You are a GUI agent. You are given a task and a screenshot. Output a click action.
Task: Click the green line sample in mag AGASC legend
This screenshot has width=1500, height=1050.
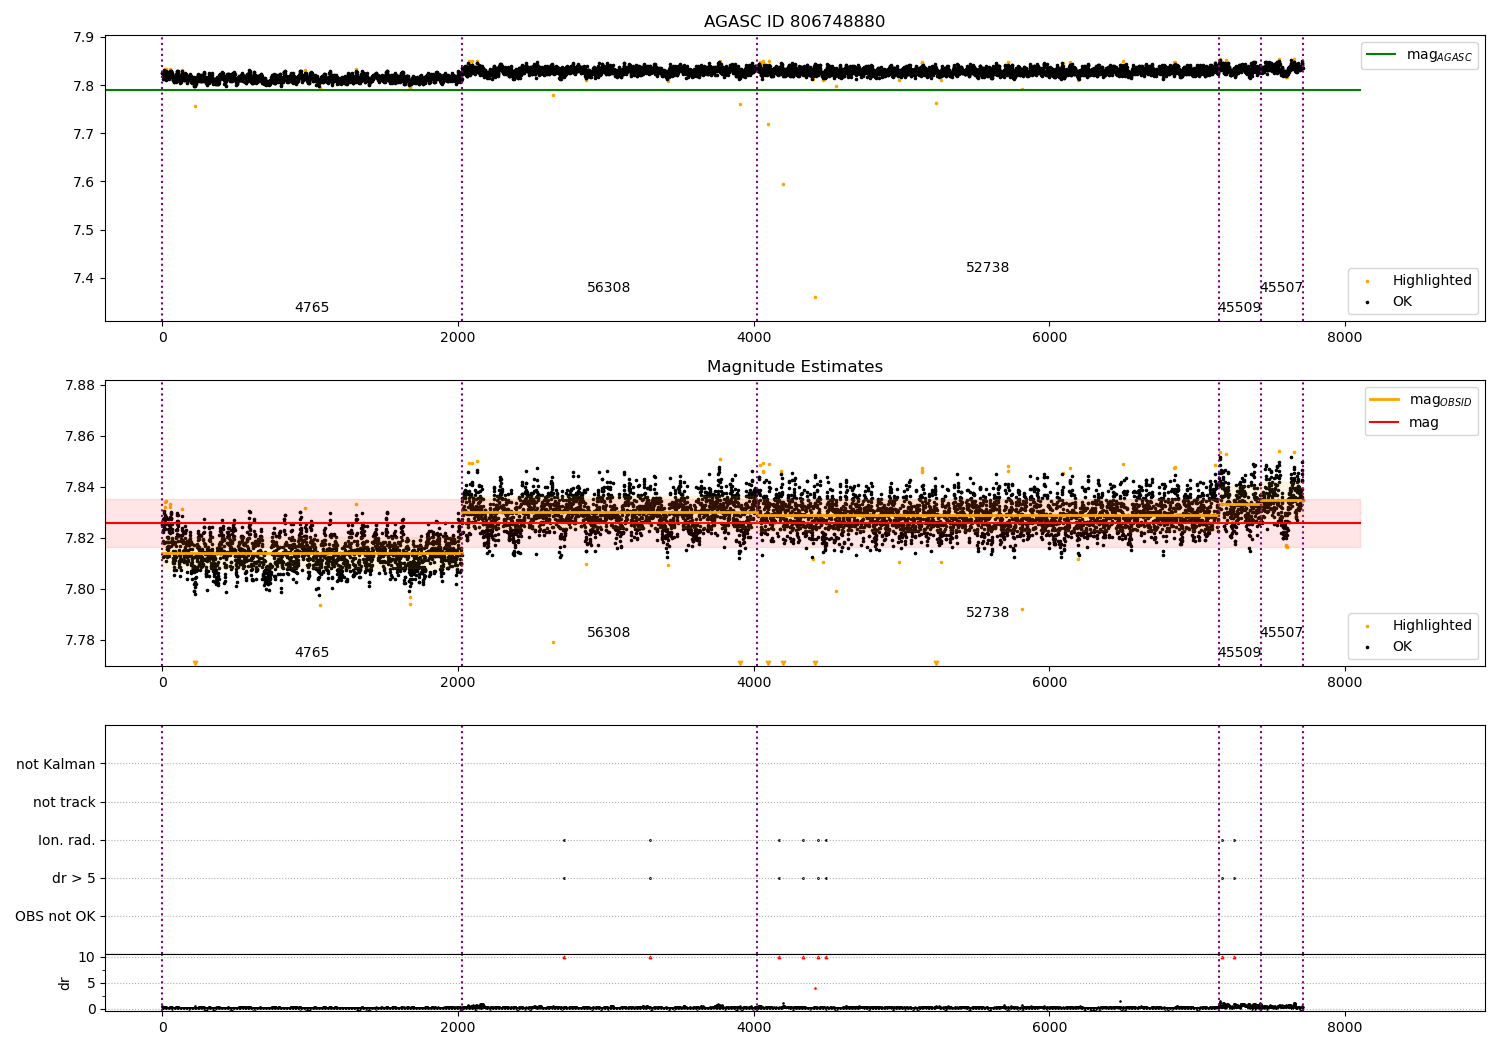tap(1382, 55)
